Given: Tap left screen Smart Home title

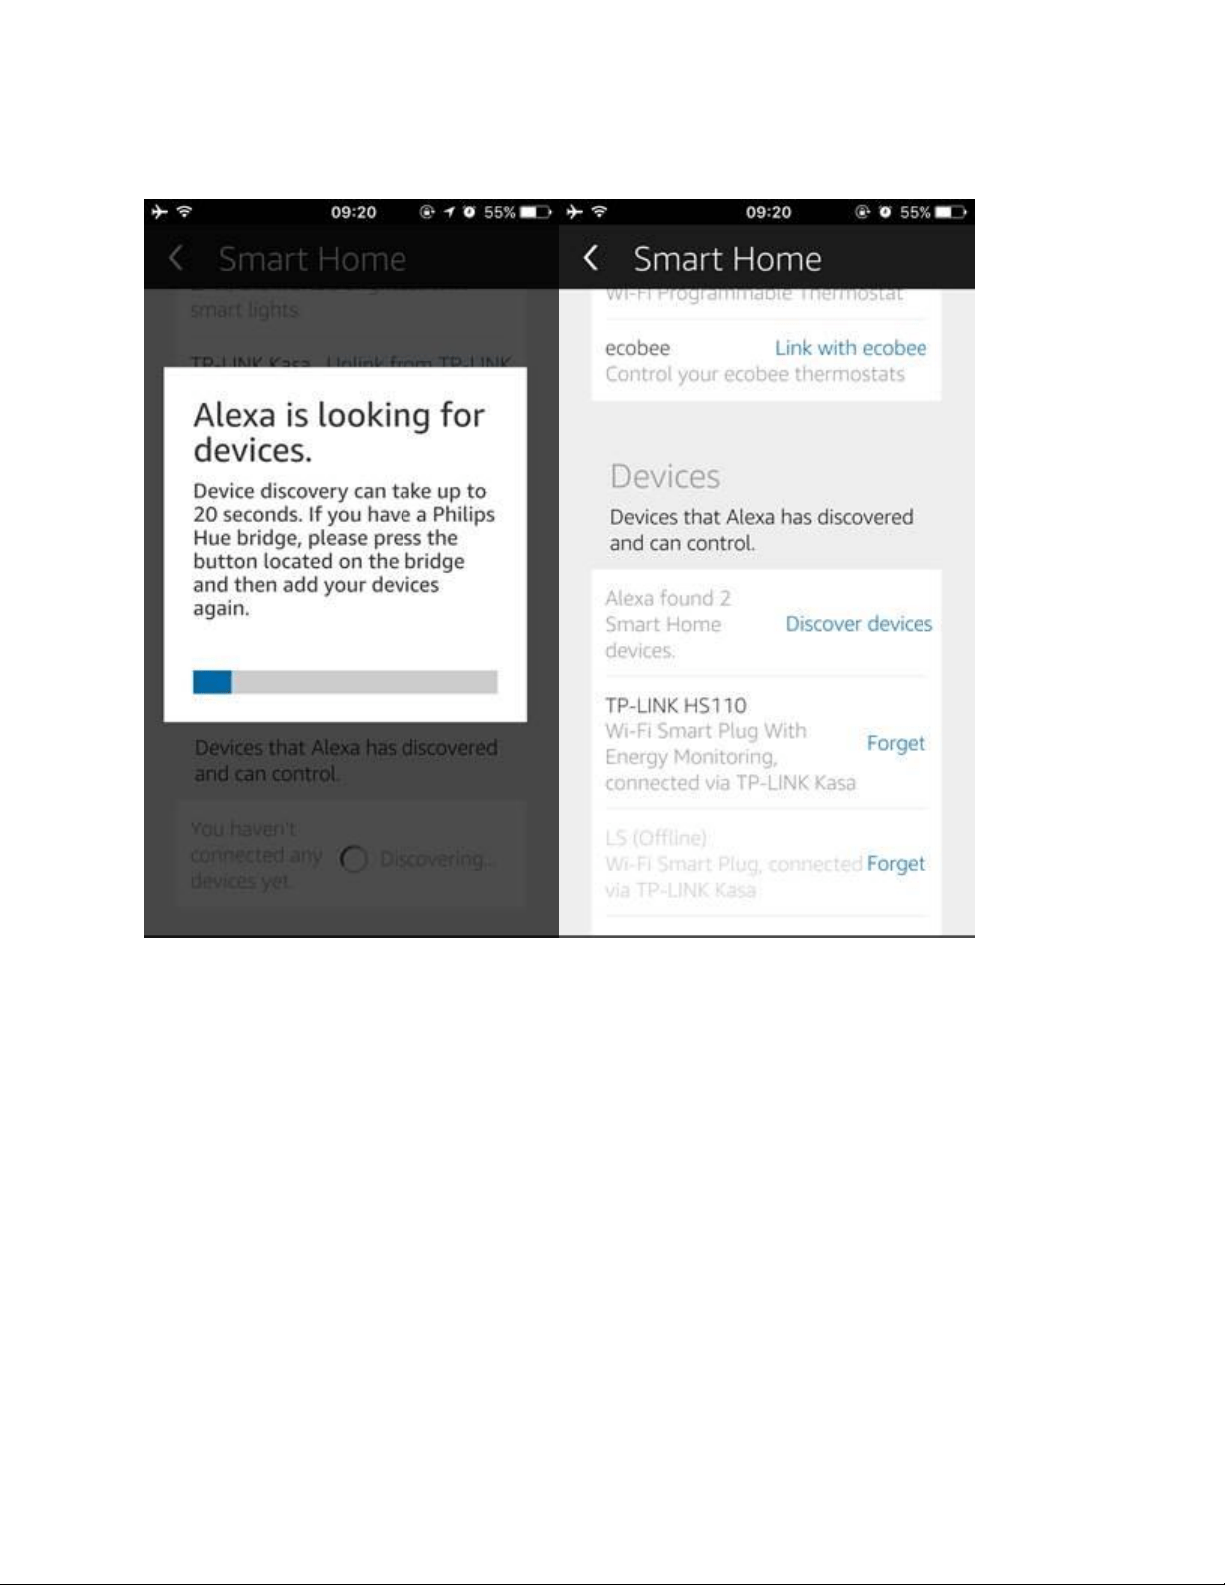Looking at the screenshot, I should click(x=312, y=259).
